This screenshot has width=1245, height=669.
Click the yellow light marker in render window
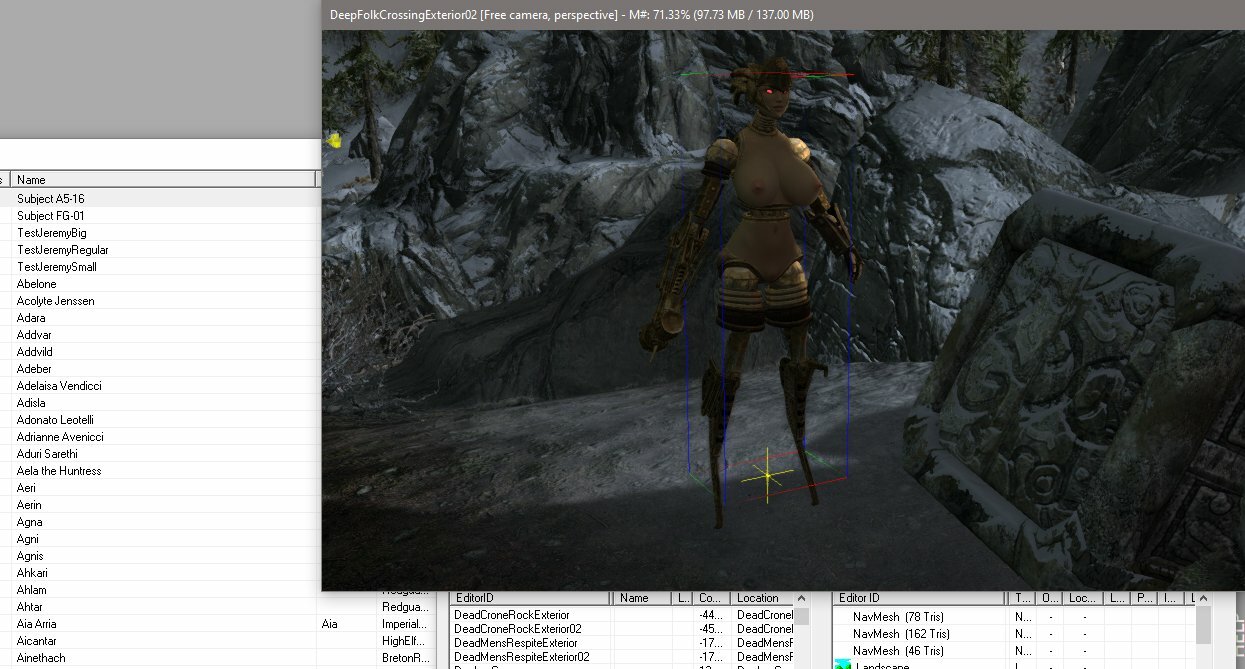(335, 142)
